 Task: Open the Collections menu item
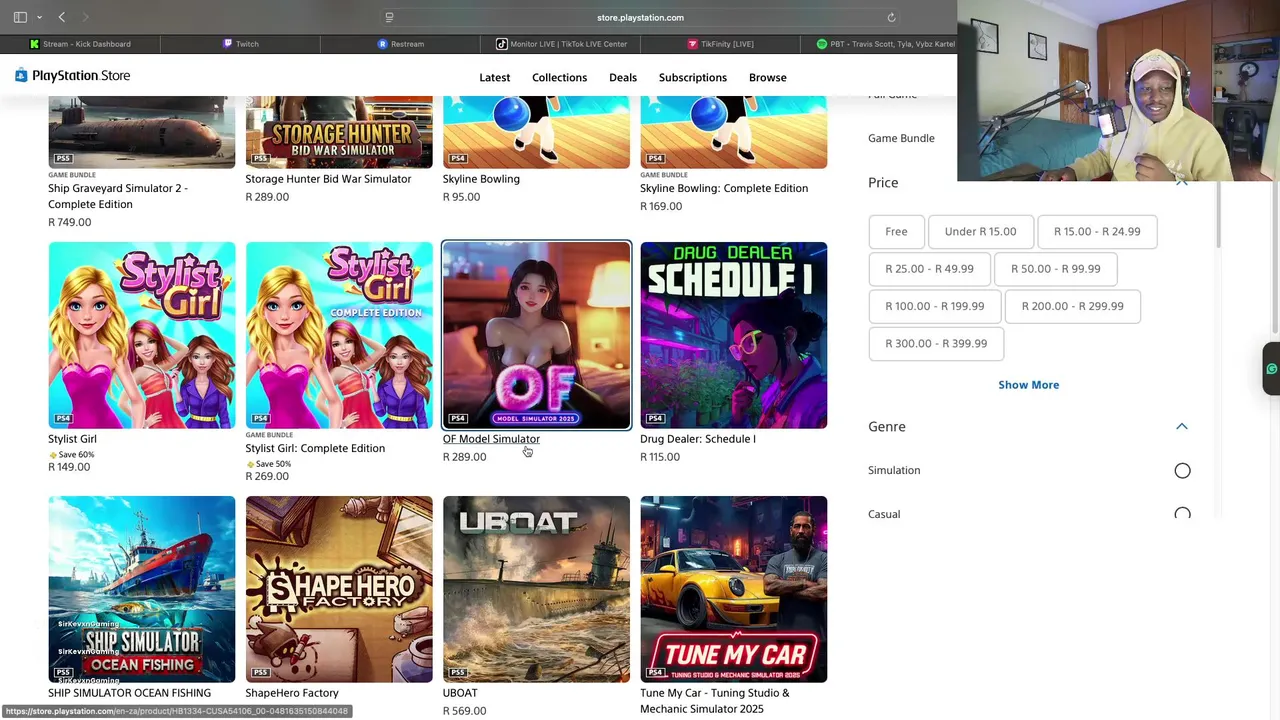559,77
